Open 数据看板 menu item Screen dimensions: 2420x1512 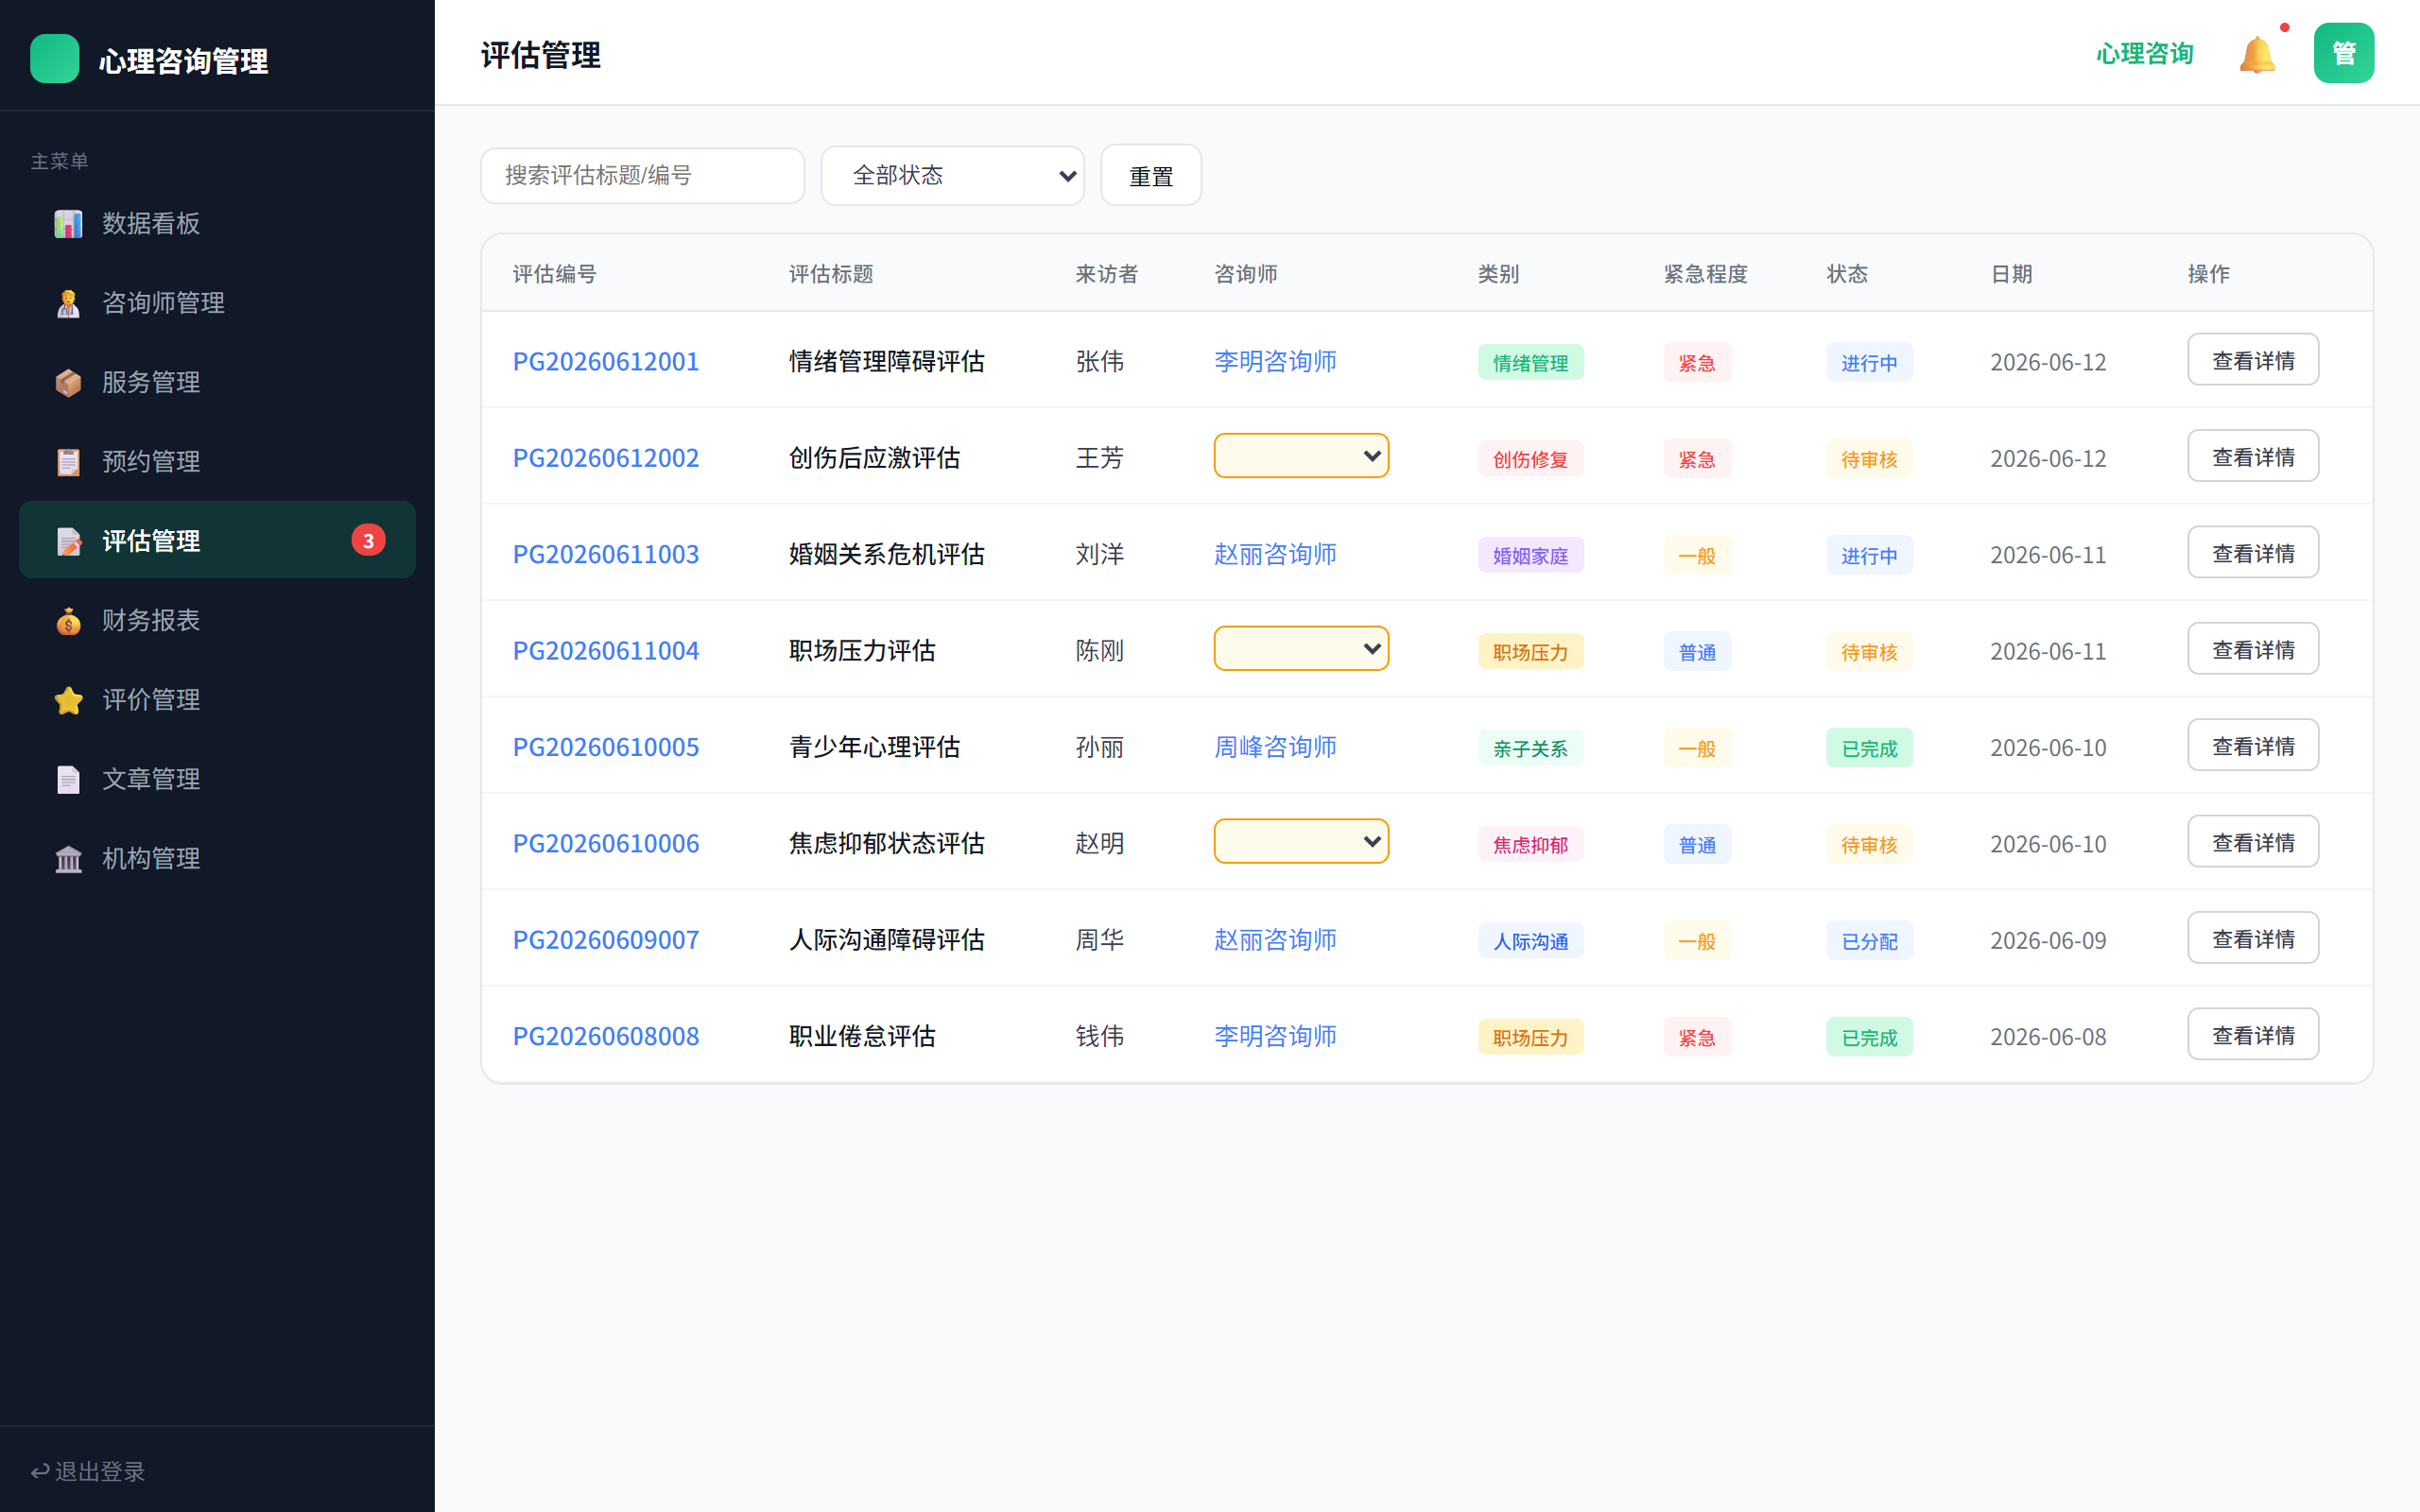(x=217, y=223)
